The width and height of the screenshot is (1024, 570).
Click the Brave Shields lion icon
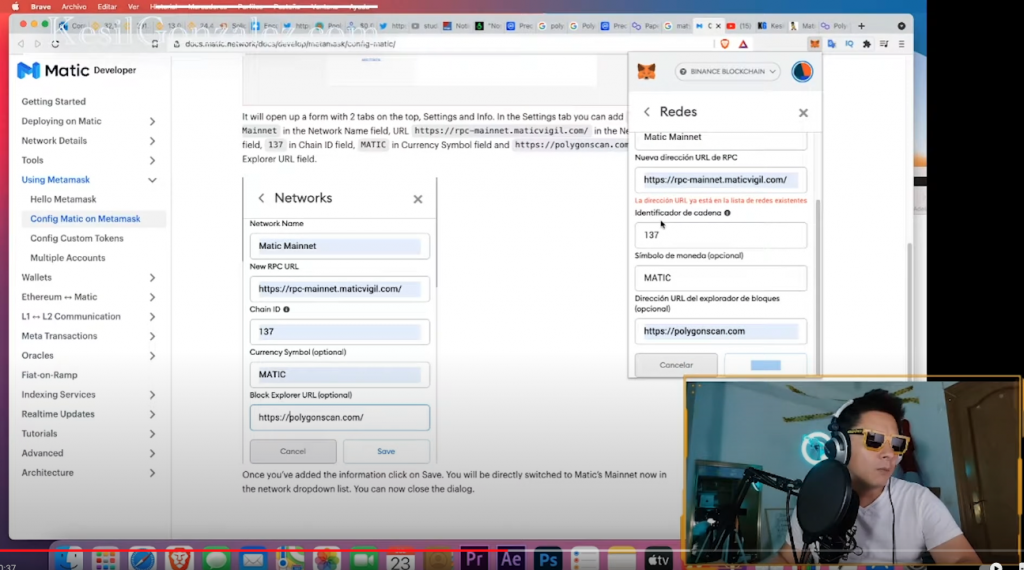pyautogui.click(x=725, y=44)
